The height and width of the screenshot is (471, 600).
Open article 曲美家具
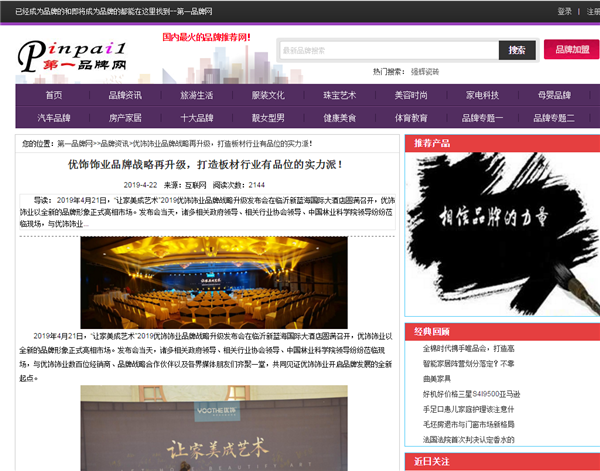point(437,379)
